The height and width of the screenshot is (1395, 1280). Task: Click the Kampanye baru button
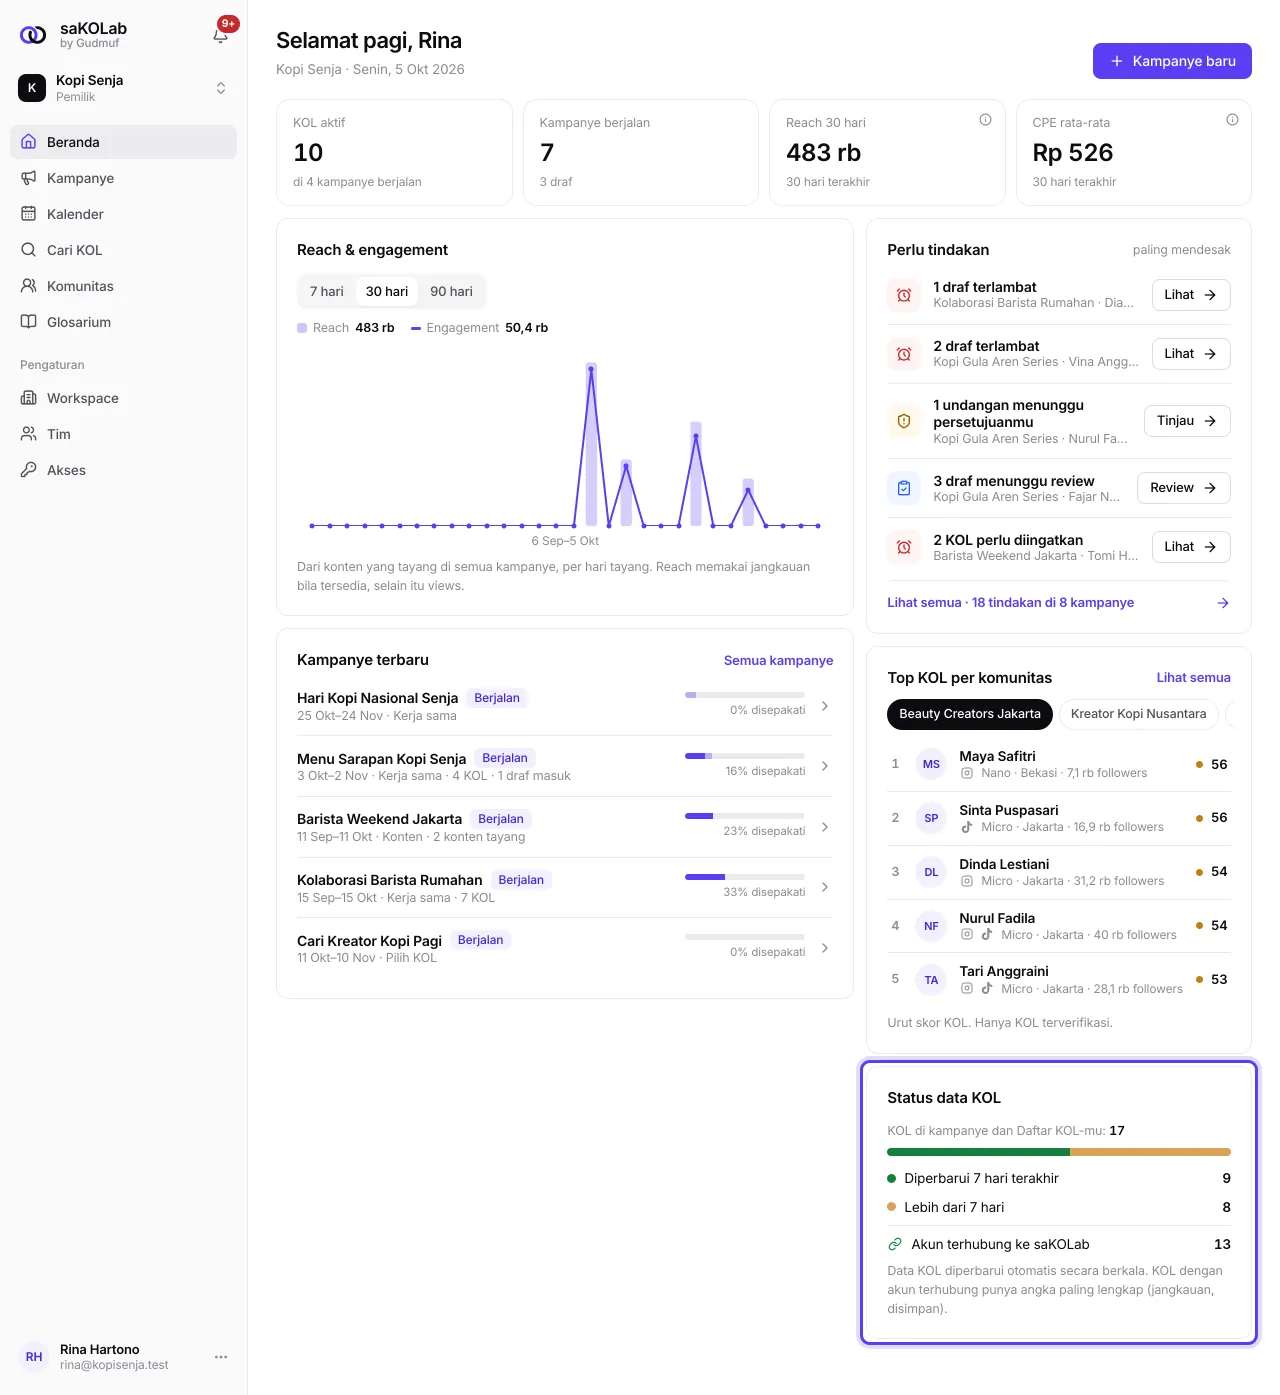tap(1172, 61)
